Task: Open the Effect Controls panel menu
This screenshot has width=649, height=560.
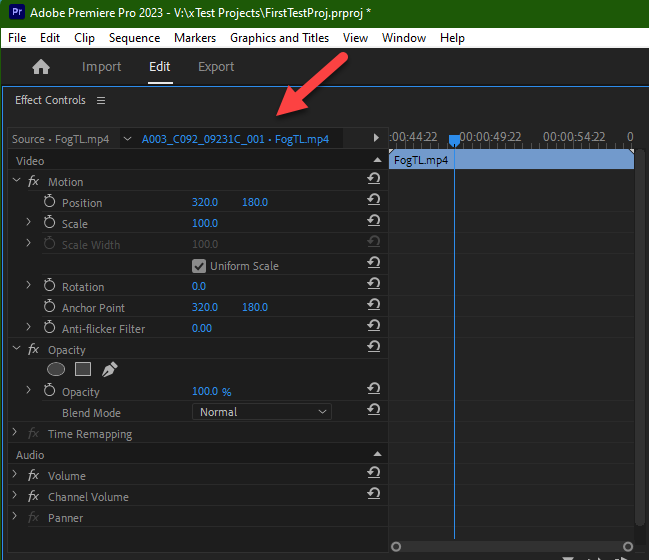Action: [x=101, y=101]
